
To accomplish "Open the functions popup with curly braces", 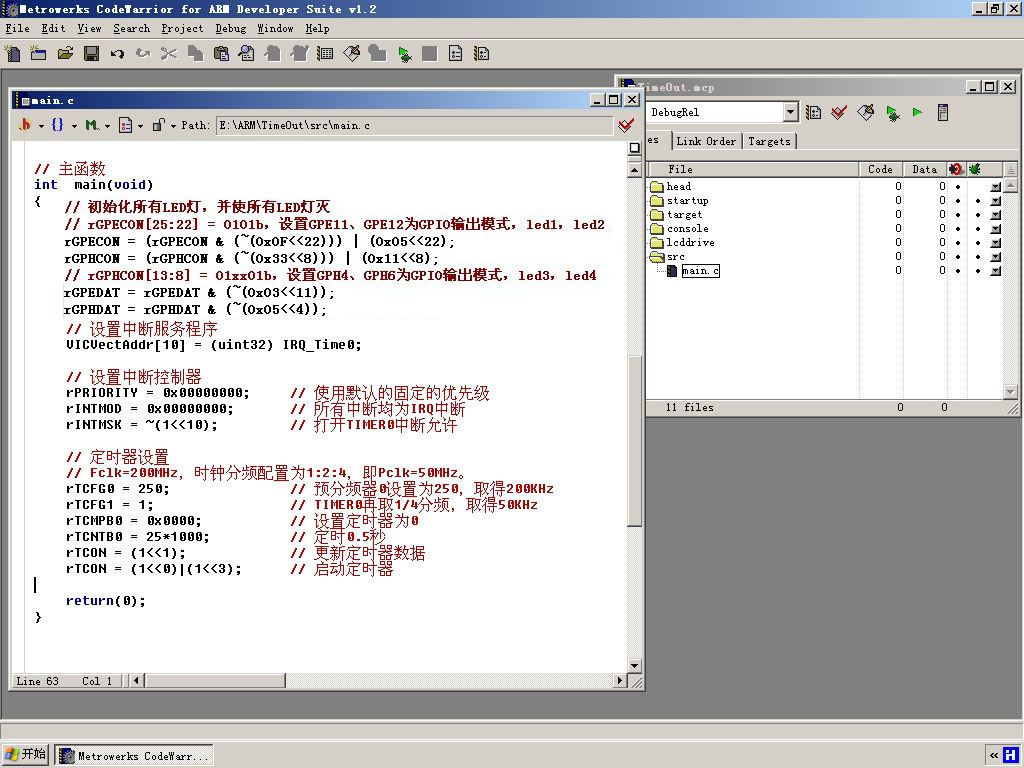I will point(64,125).
